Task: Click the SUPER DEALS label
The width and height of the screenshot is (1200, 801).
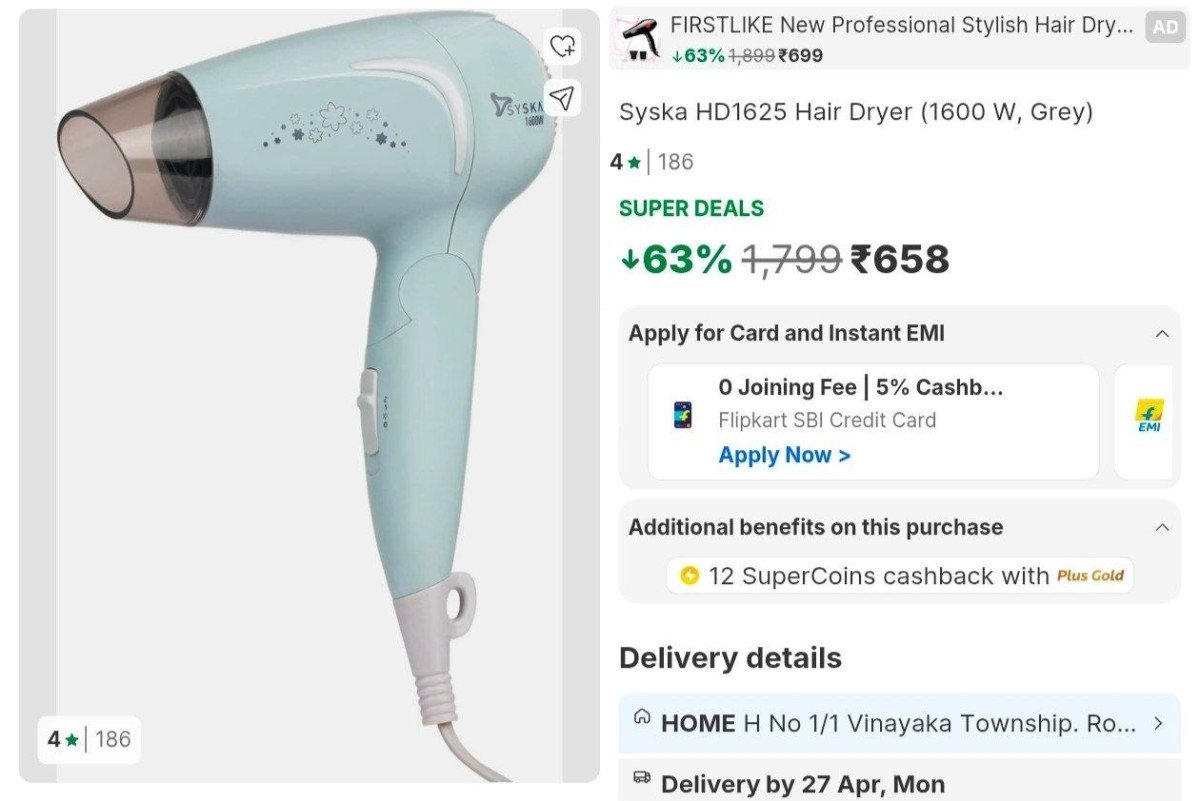Action: click(x=691, y=208)
